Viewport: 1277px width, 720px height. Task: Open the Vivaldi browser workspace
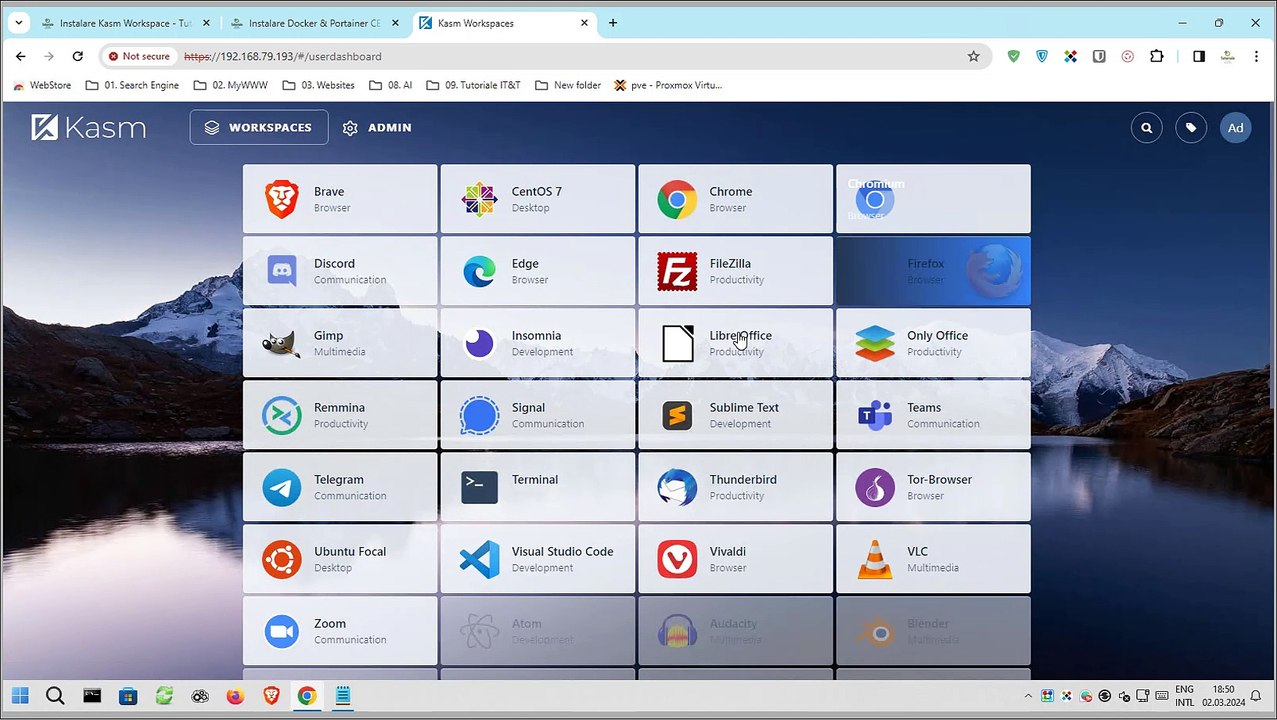[736, 559]
